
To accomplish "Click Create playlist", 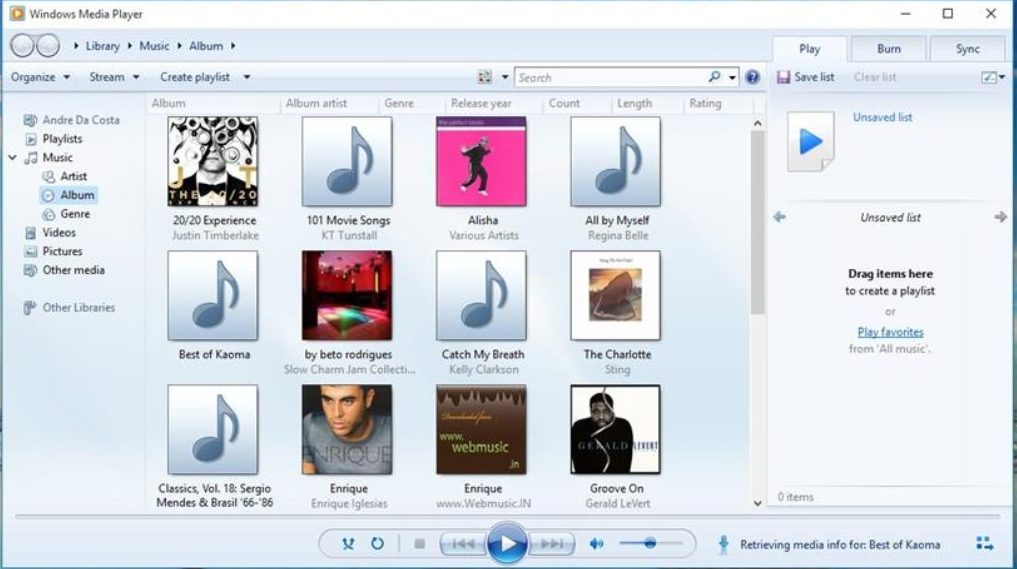I will (x=195, y=77).
